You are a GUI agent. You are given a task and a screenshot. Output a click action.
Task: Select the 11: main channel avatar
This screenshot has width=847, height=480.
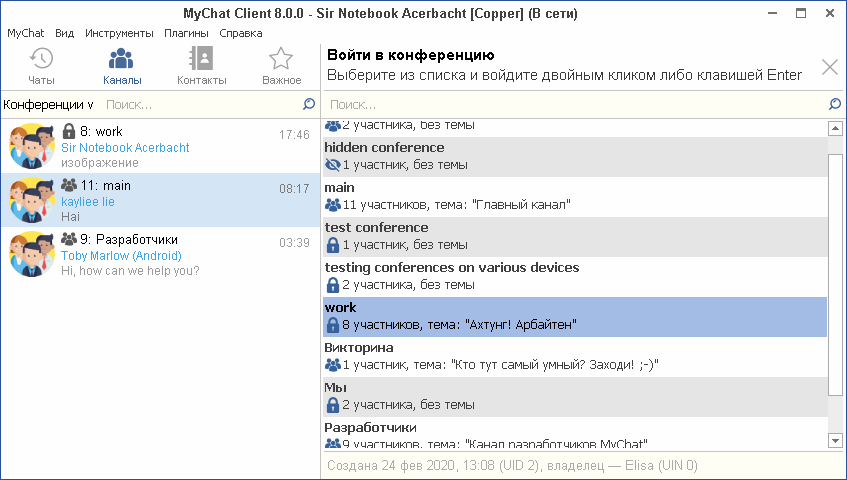click(x=32, y=200)
